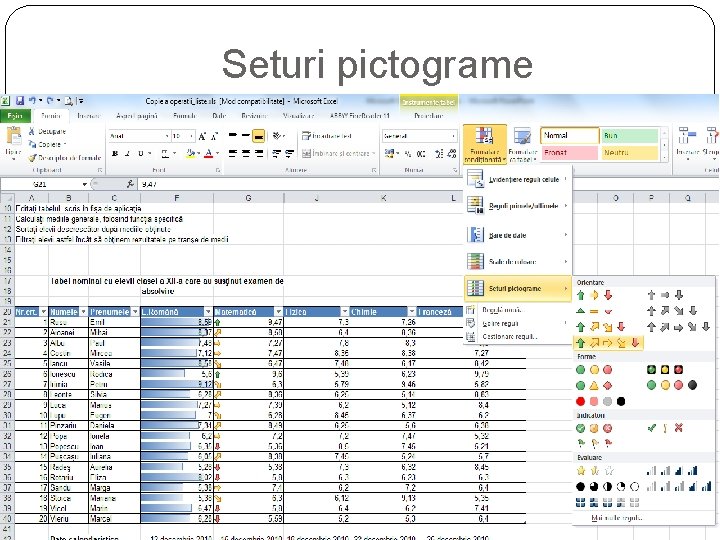
Task: Open the Name Box dropdown showing G21
Action: (x=84, y=184)
